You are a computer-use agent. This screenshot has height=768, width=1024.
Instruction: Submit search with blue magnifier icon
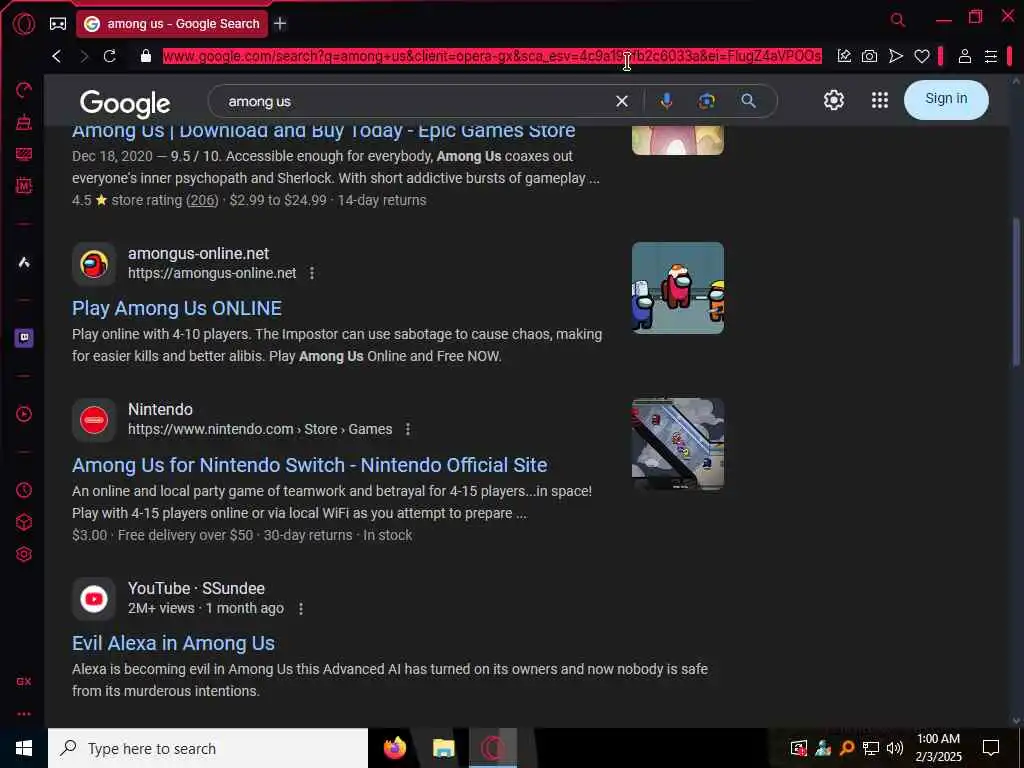tap(748, 101)
